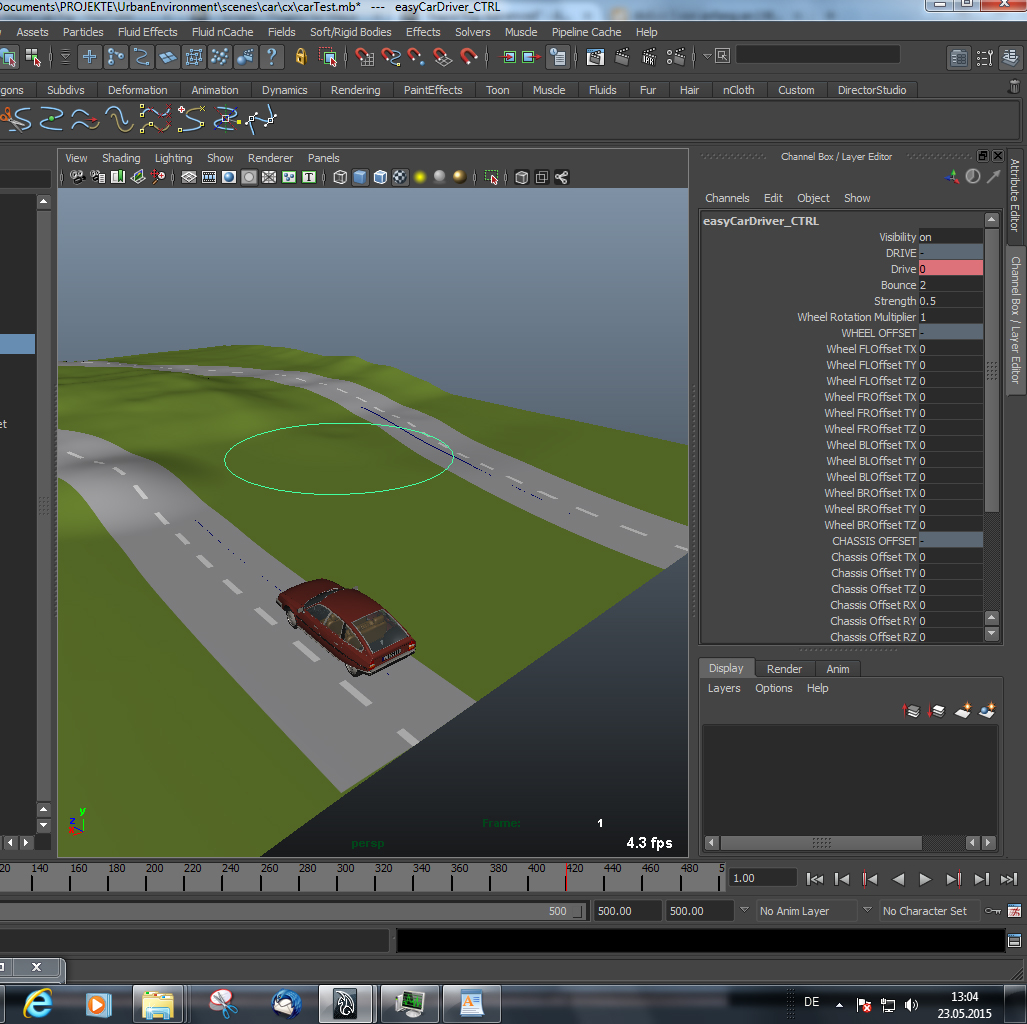Create a new empty display layer
Image resolution: width=1027 pixels, height=1024 pixels.
click(963, 710)
